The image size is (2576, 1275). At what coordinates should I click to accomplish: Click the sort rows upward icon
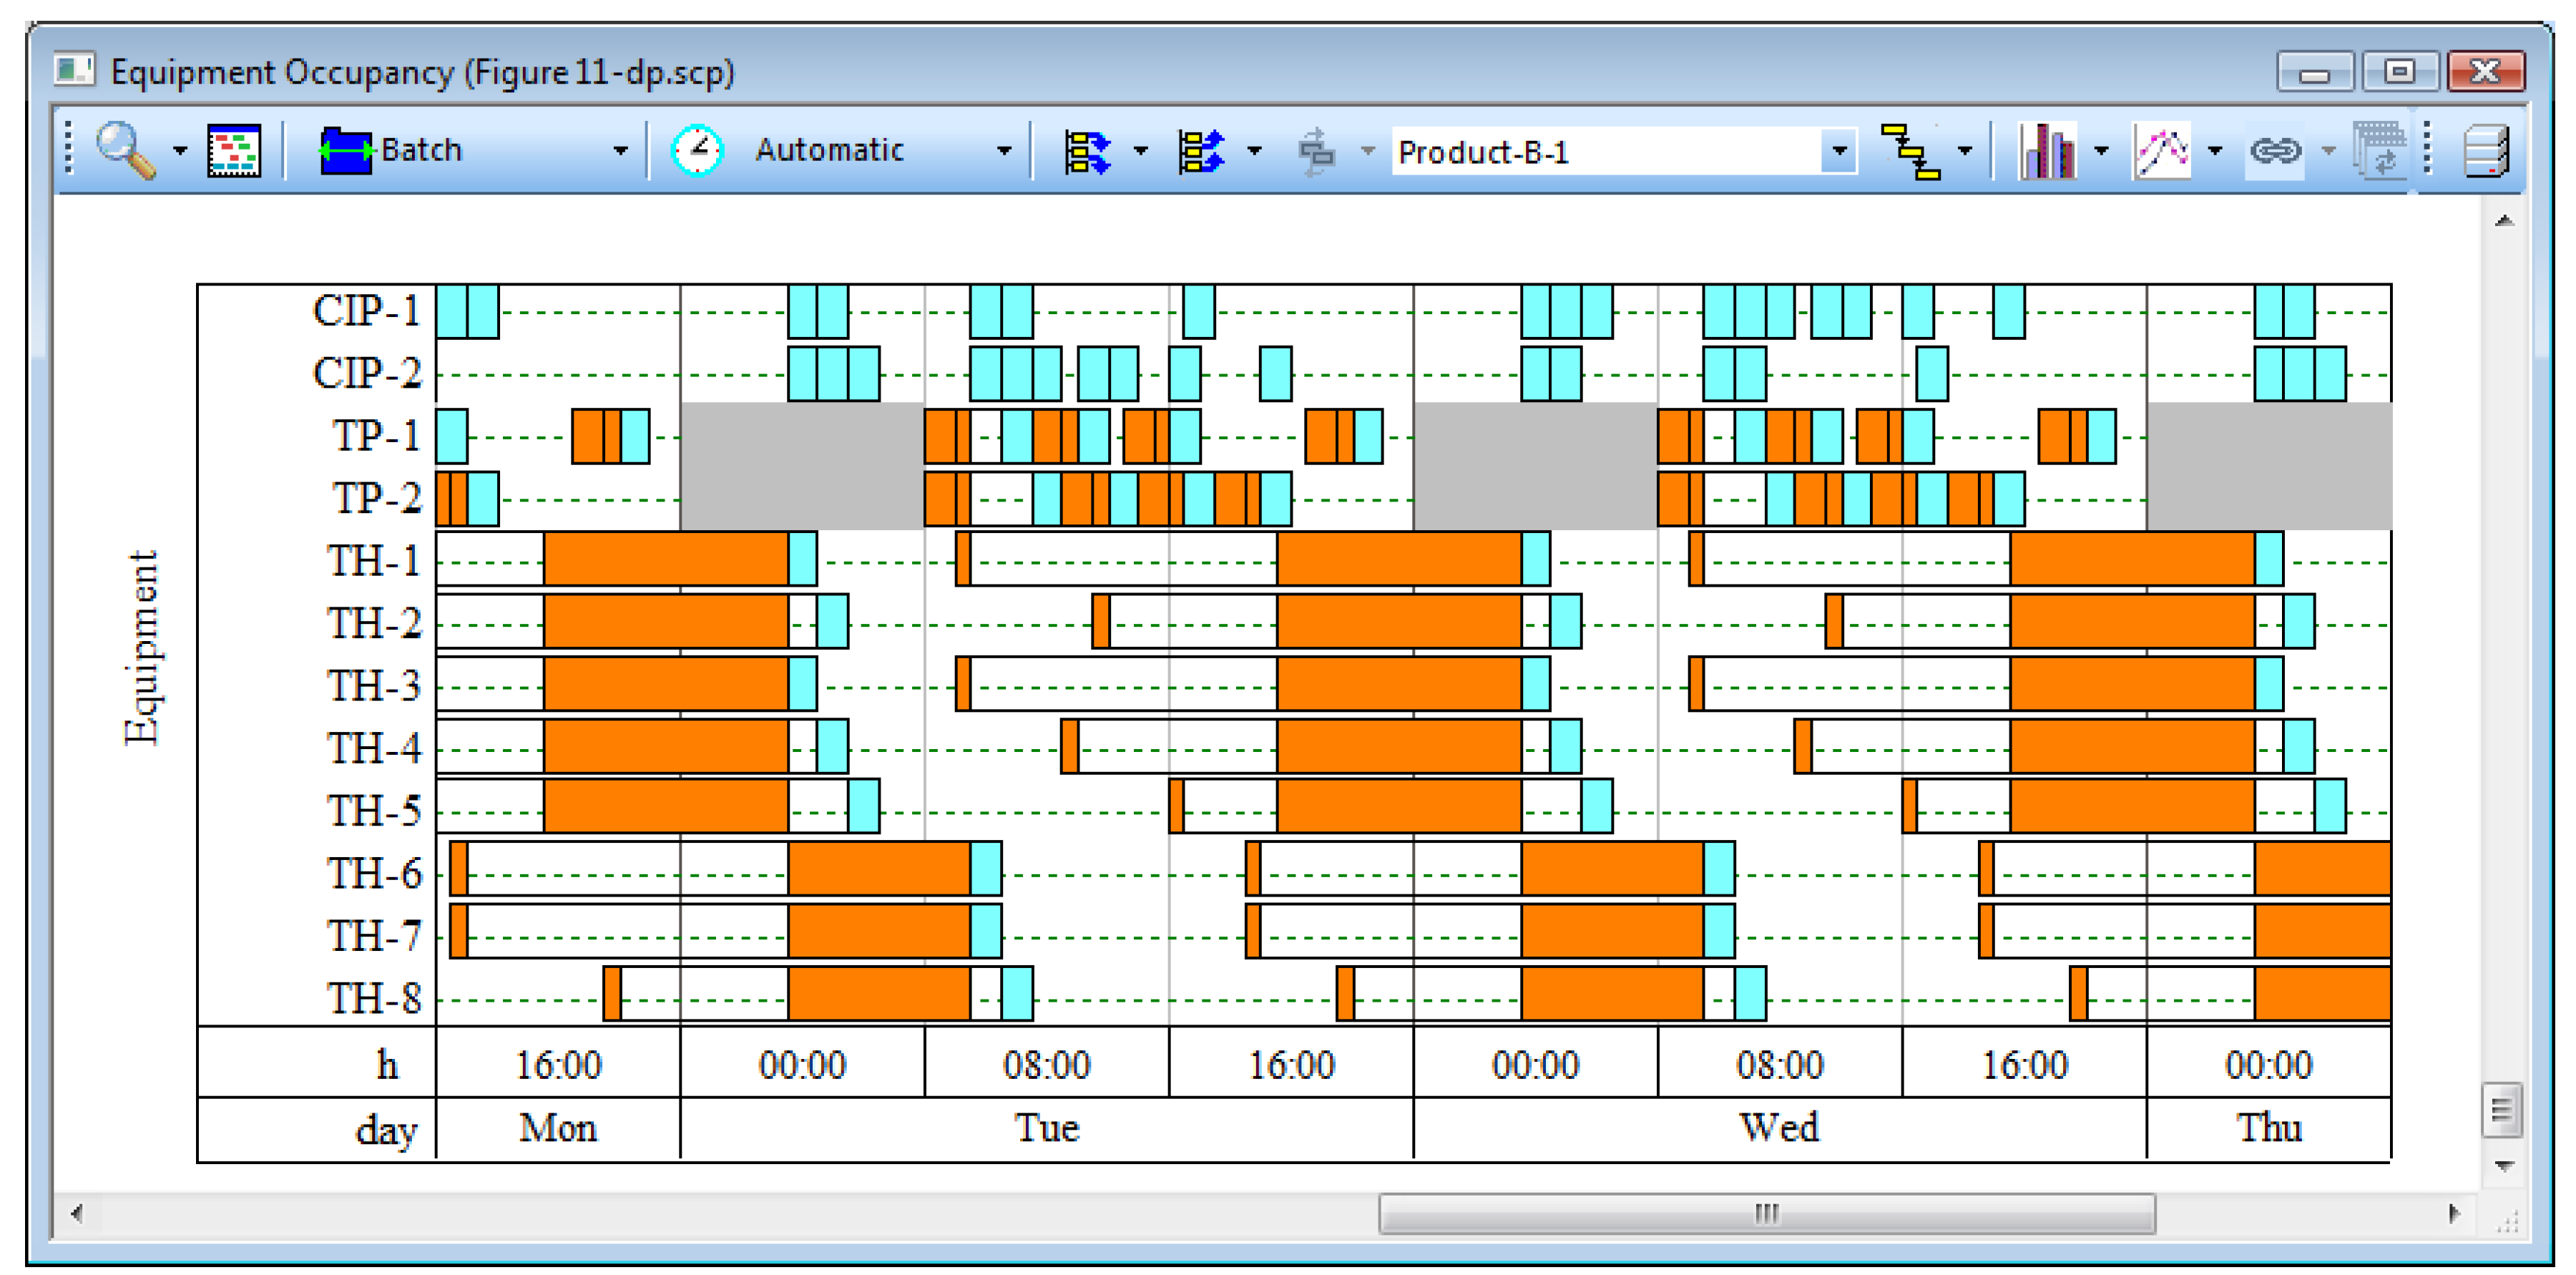tap(1200, 151)
